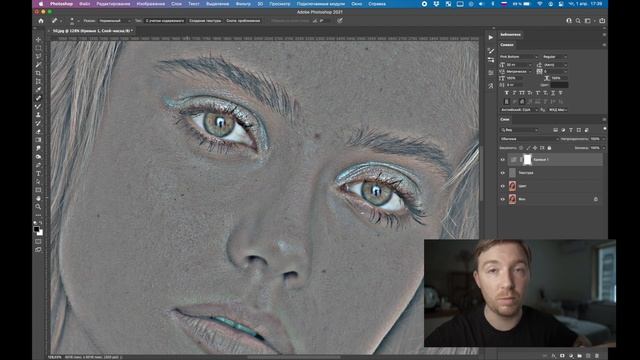Select the Move tool
Screen dimensions: 640x360
pos(38,40)
